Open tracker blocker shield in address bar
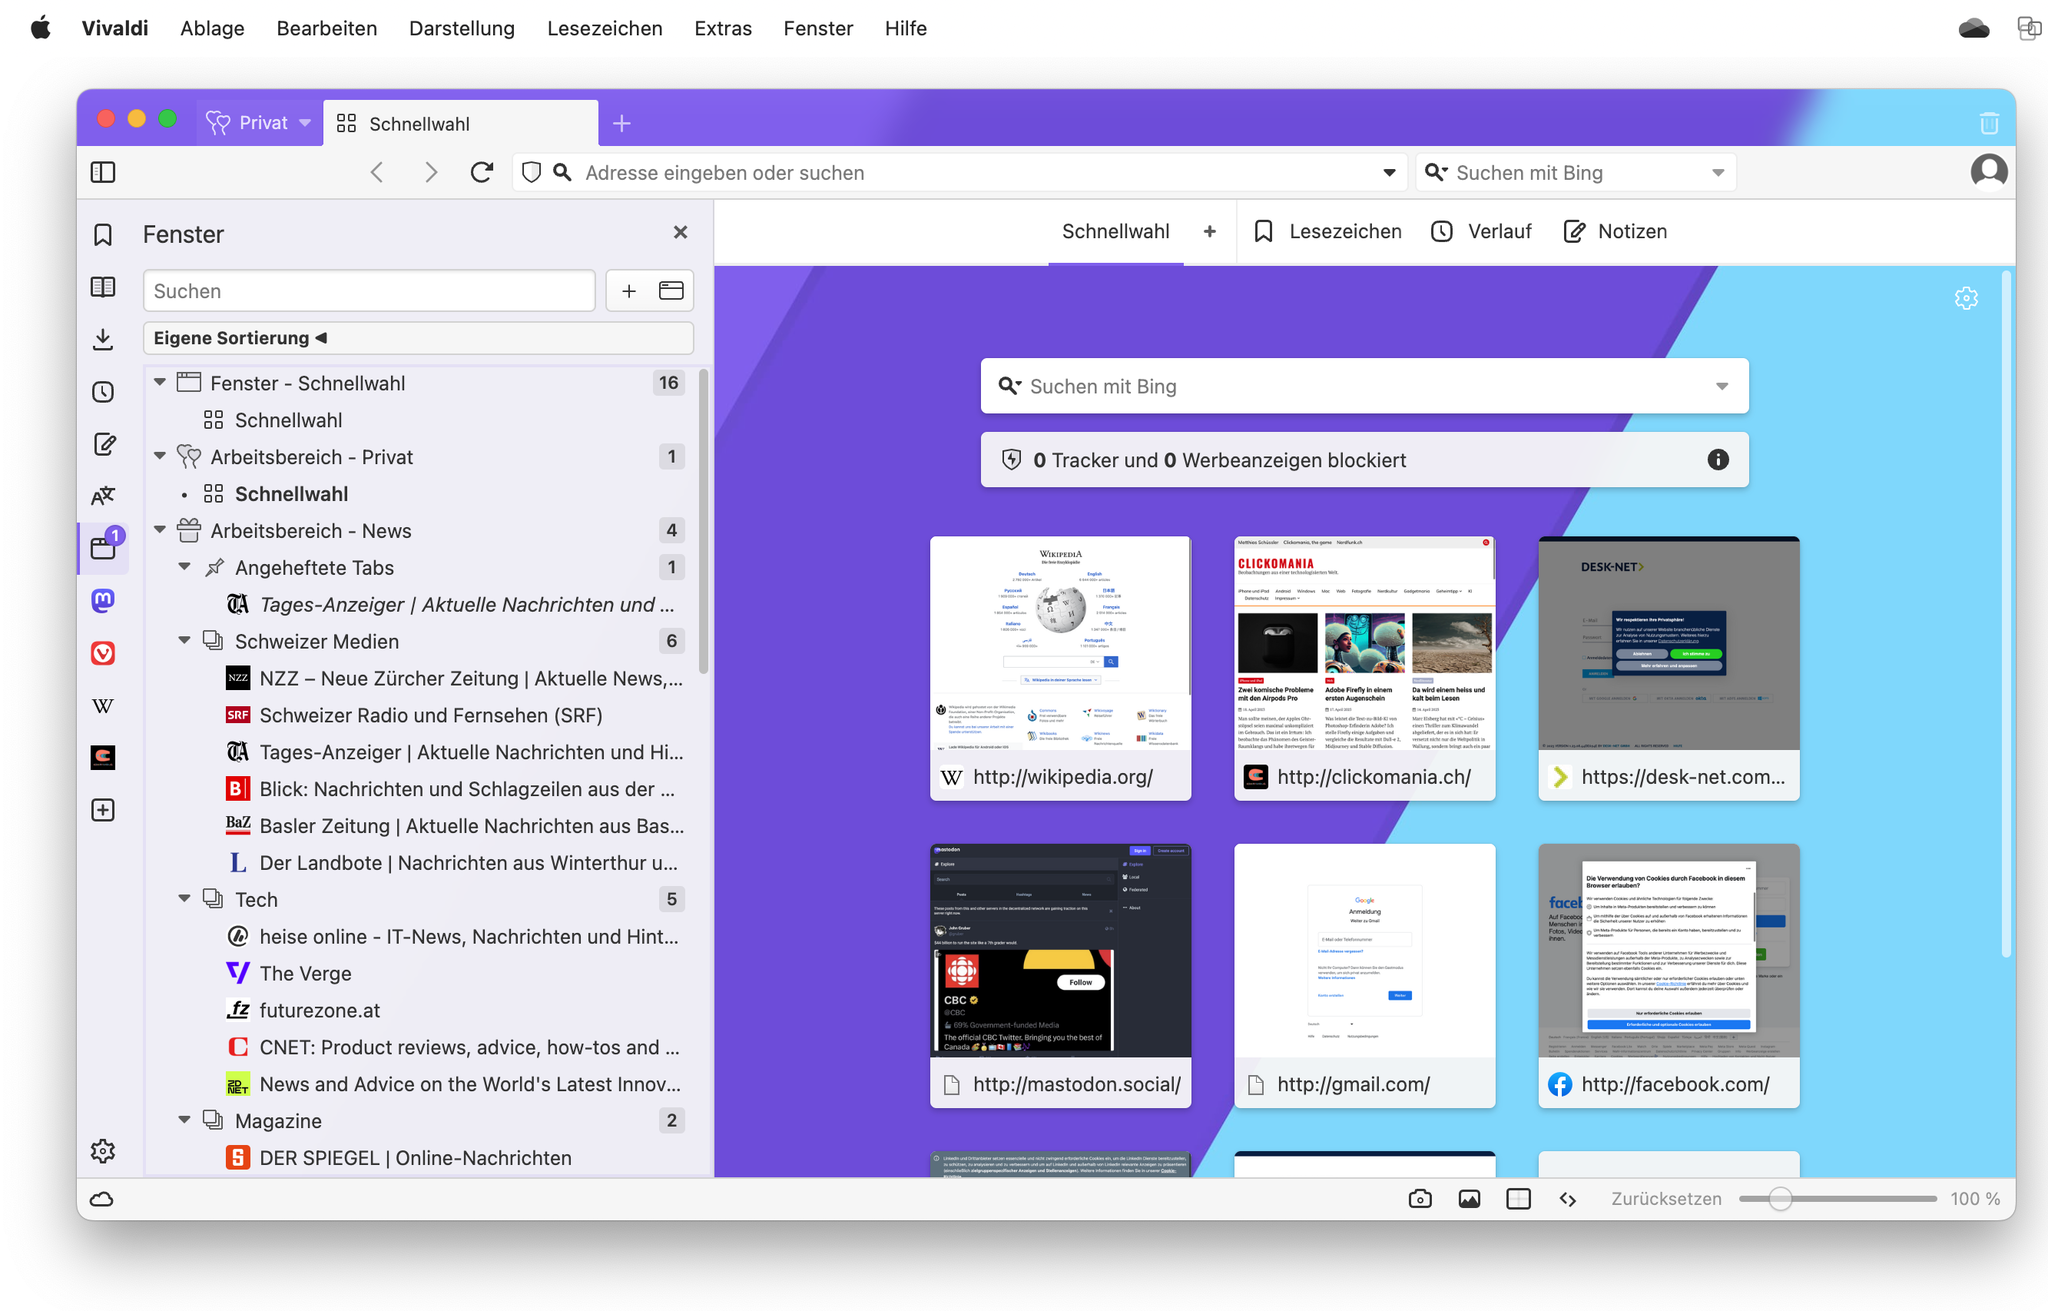Viewport: 2048px width, 1311px height. [x=532, y=173]
